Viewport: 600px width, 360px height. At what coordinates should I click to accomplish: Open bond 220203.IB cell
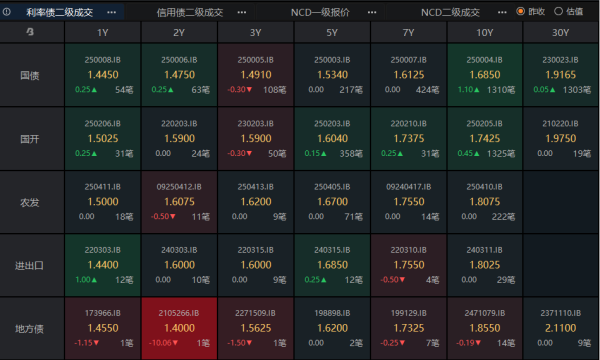click(x=179, y=138)
